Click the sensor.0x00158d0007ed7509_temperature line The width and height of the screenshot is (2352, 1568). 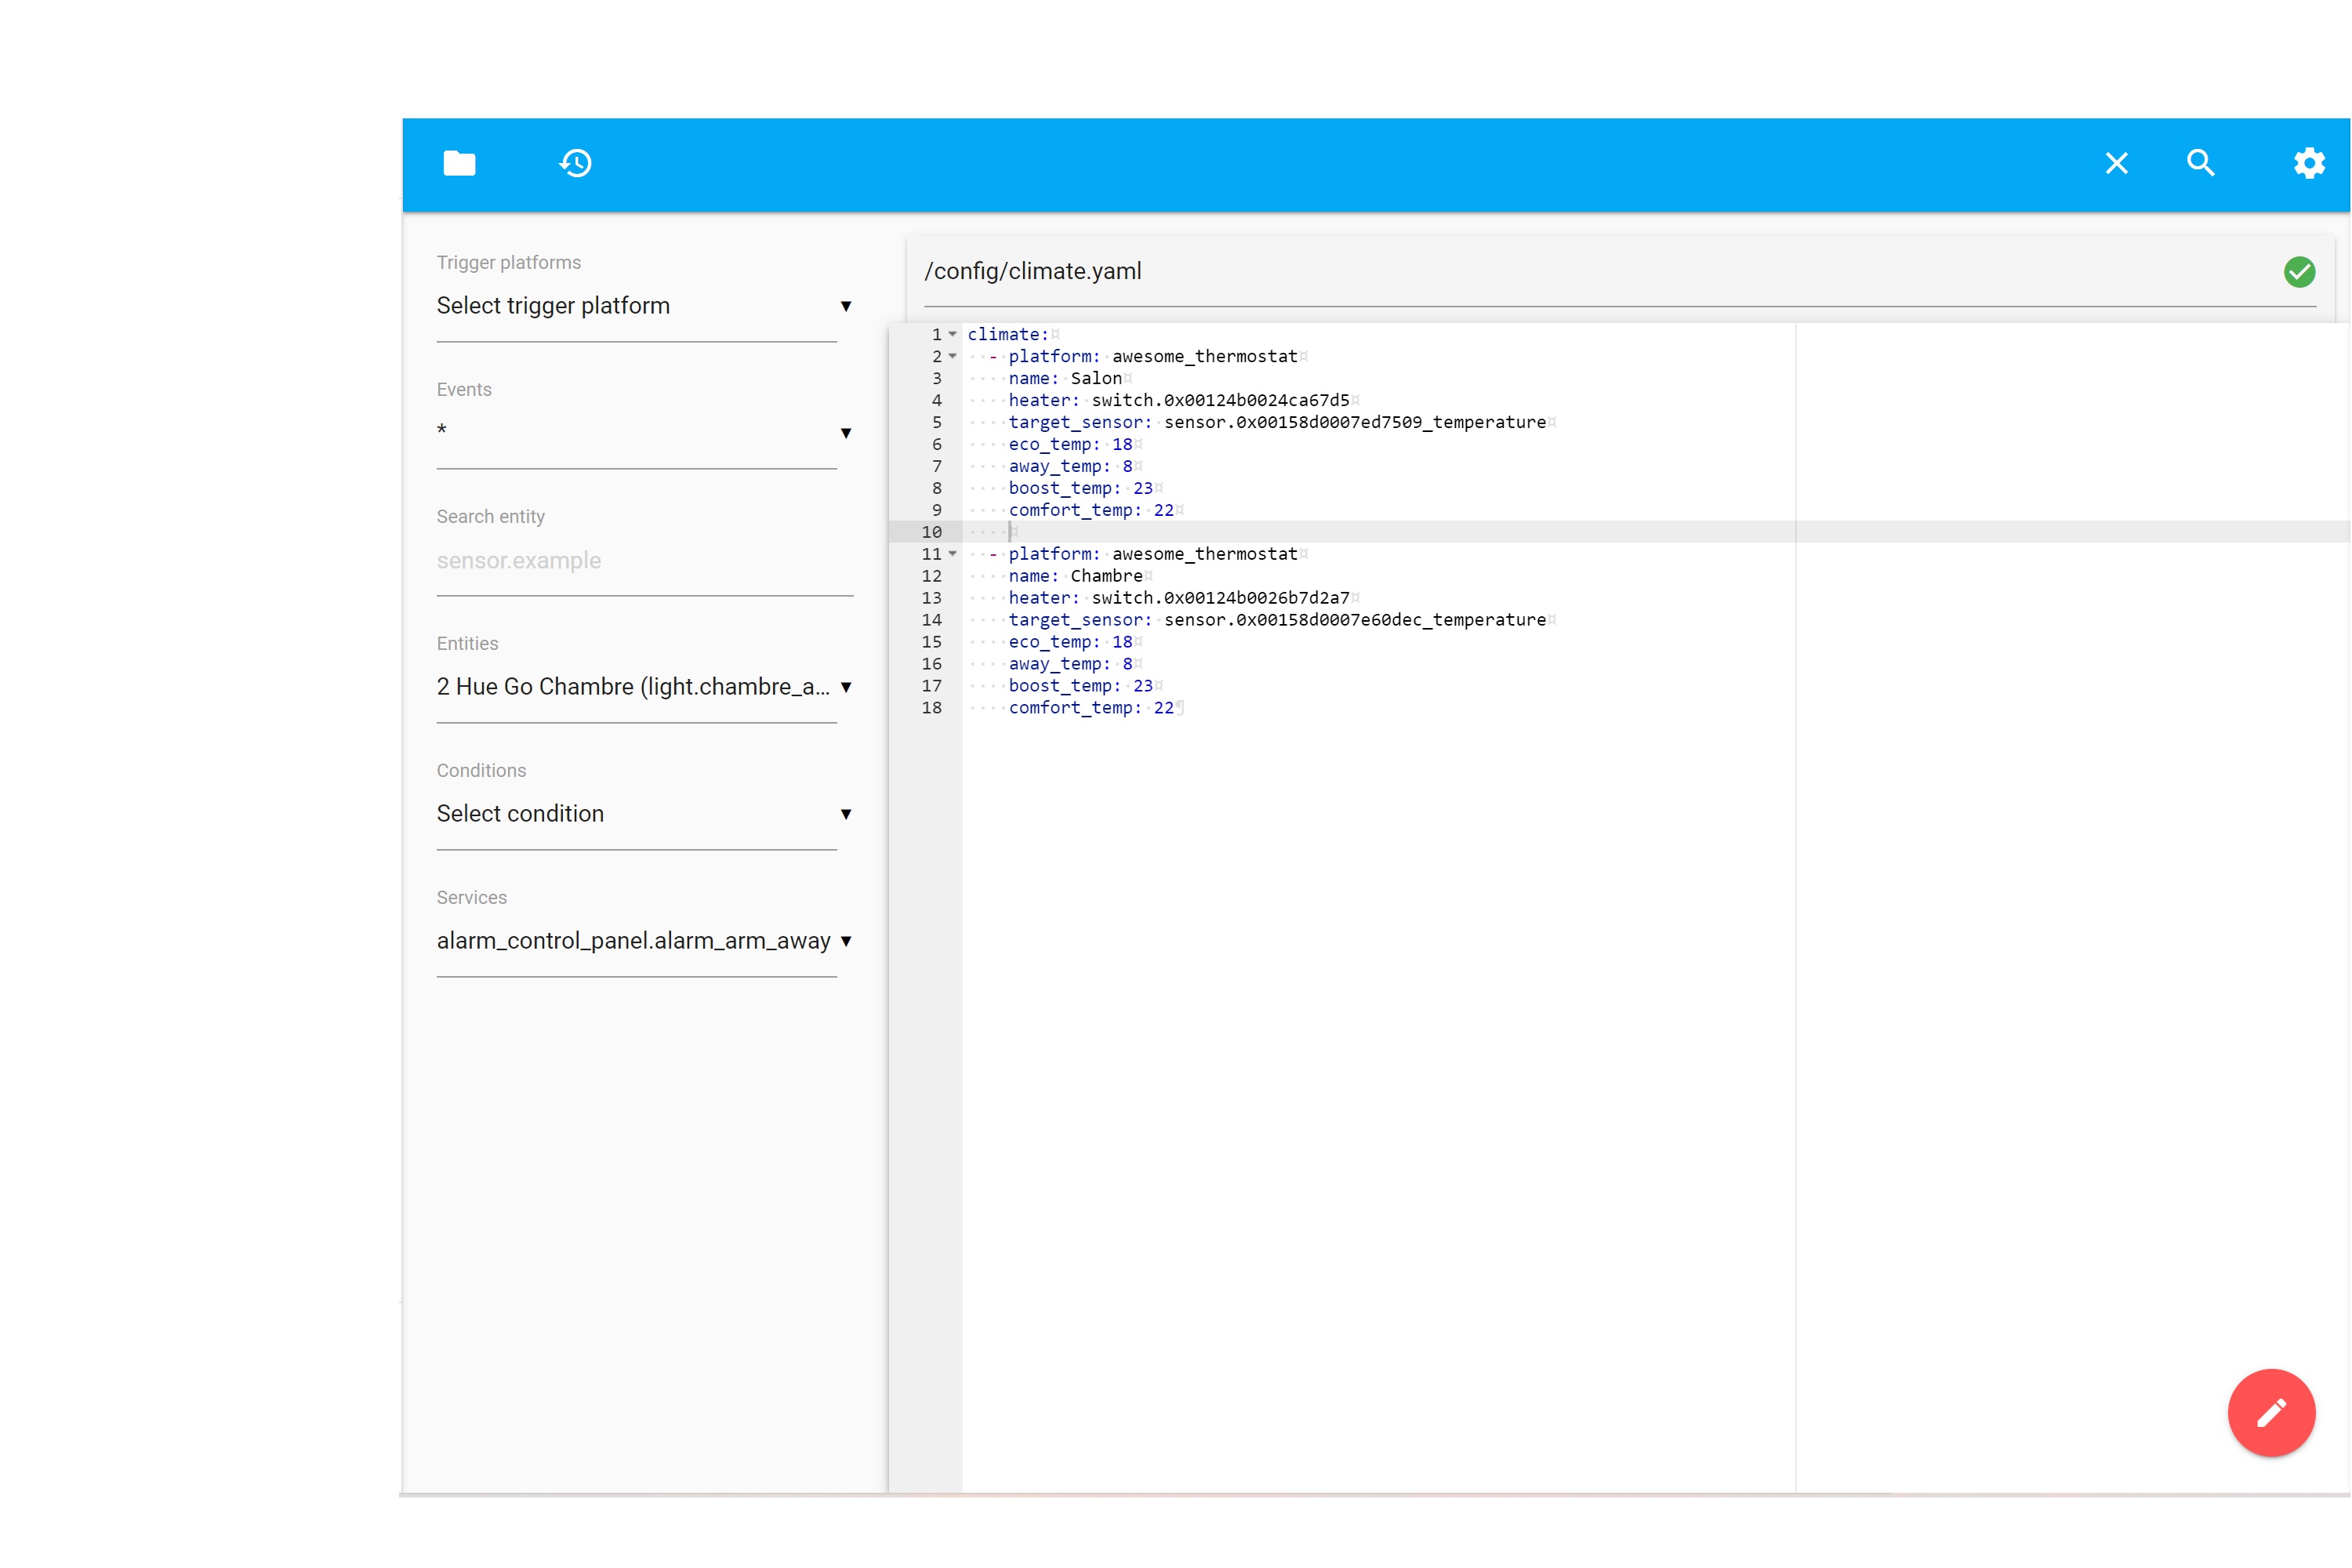pyautogui.click(x=1277, y=422)
